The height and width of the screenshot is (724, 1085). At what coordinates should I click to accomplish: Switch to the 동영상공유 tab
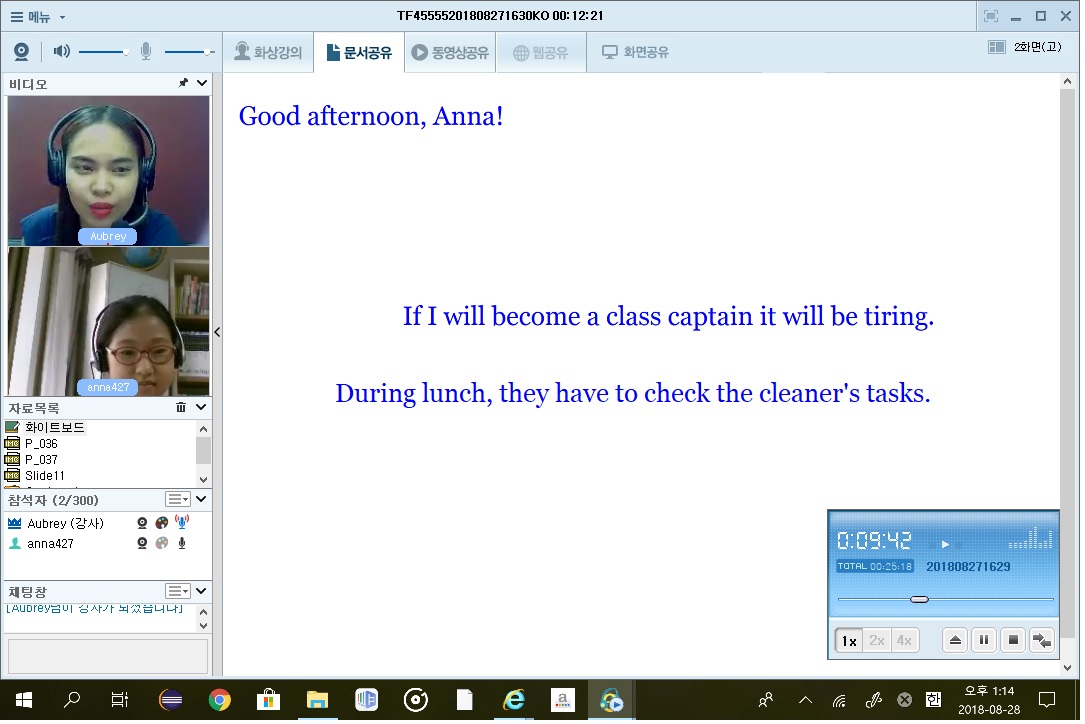coord(450,52)
